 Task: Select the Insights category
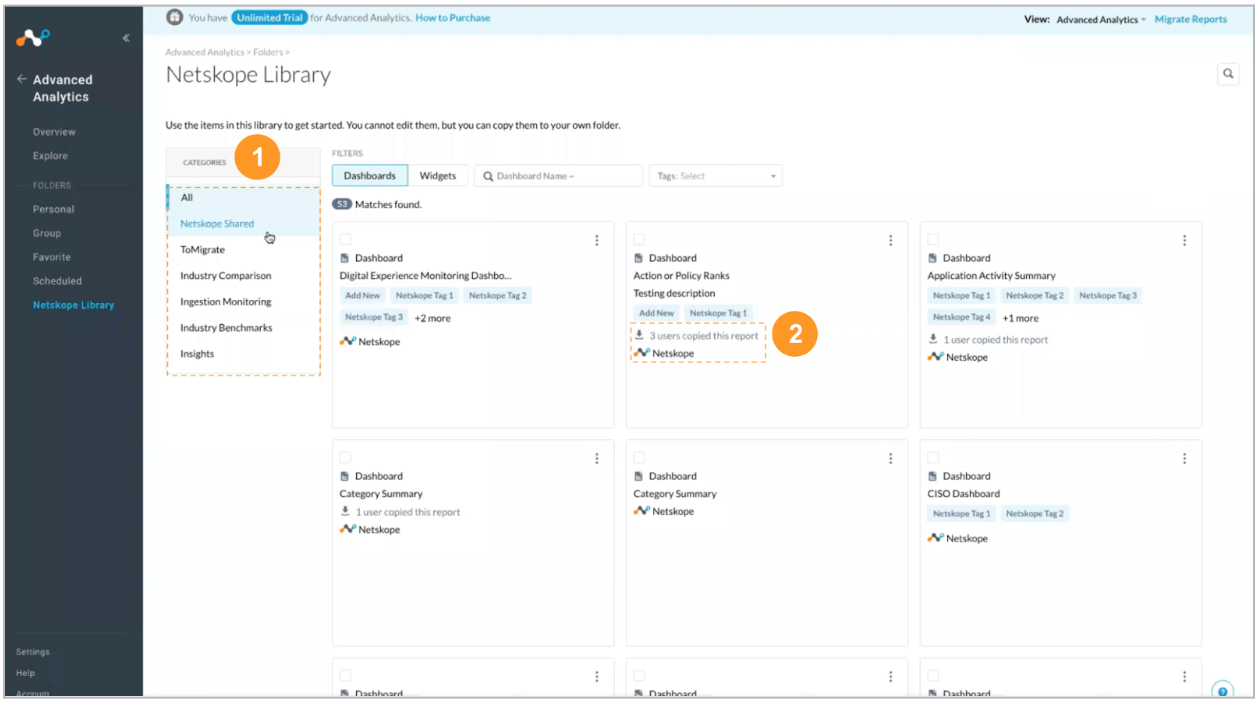(x=244, y=354)
